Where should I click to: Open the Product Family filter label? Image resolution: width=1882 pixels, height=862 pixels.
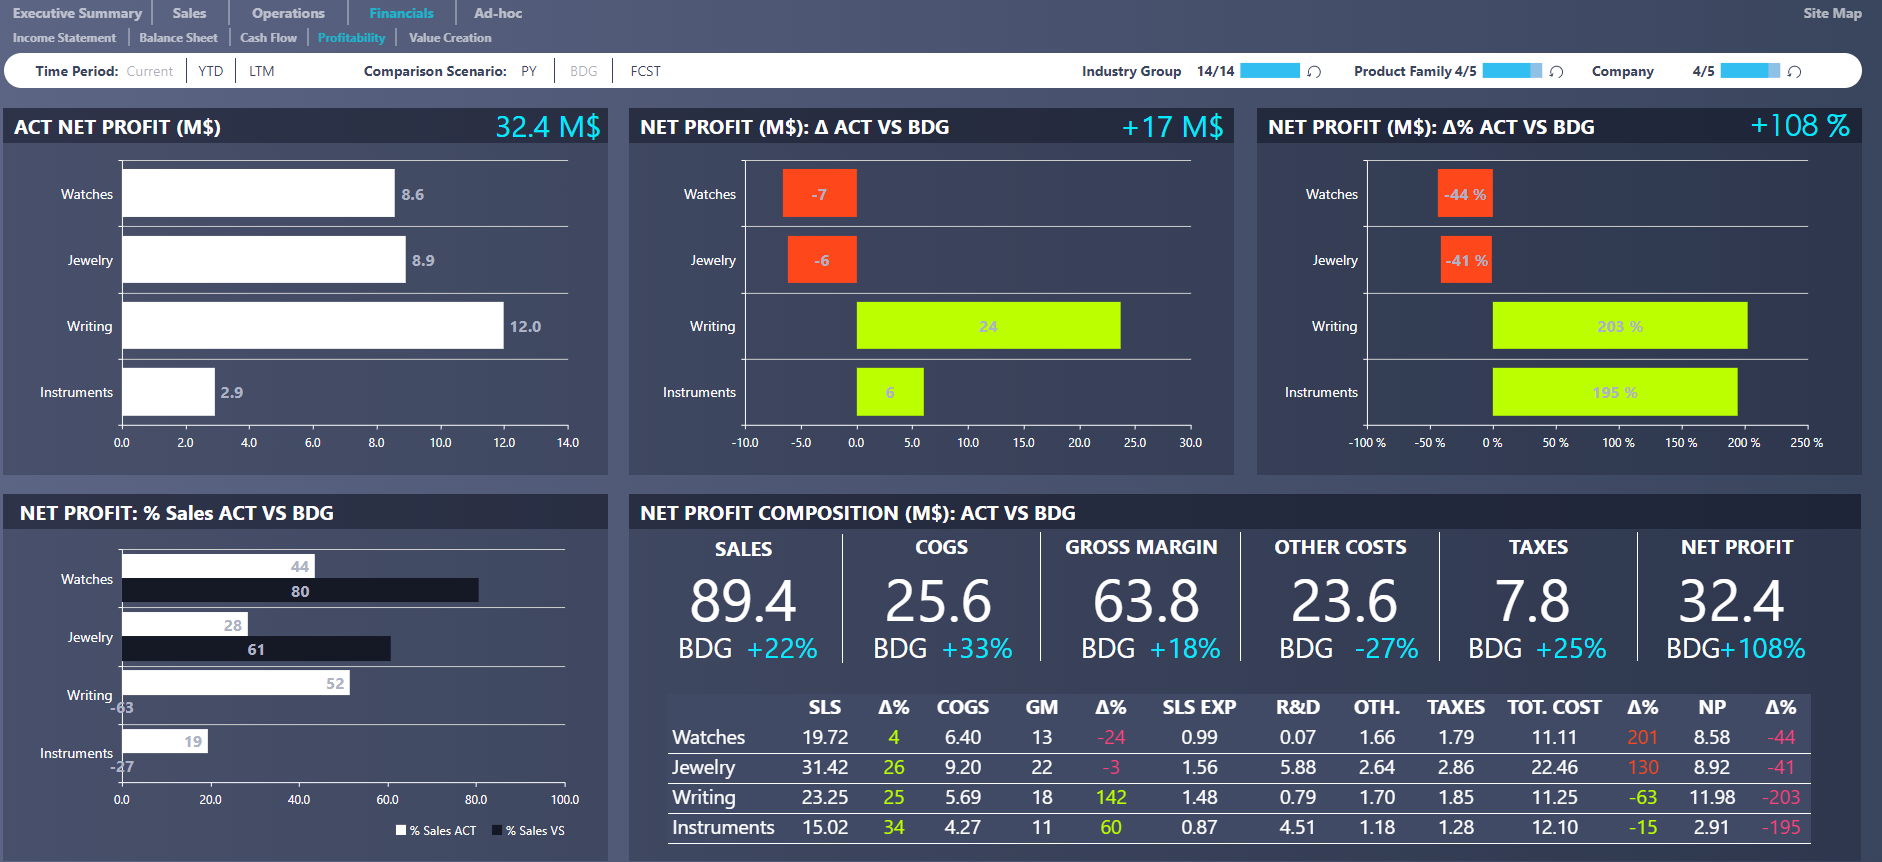pyautogui.click(x=1403, y=71)
